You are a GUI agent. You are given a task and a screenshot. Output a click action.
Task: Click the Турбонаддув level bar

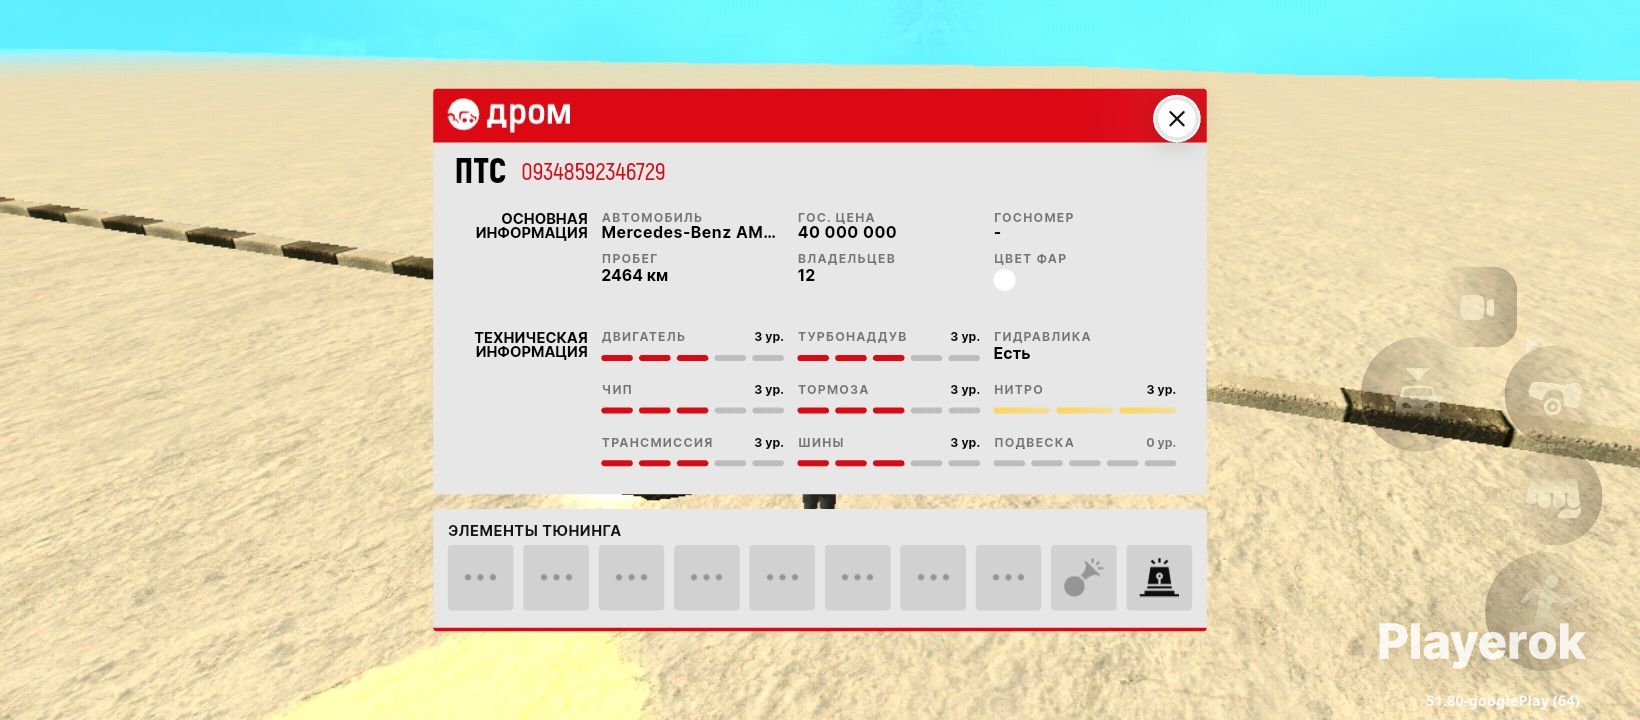888,358
